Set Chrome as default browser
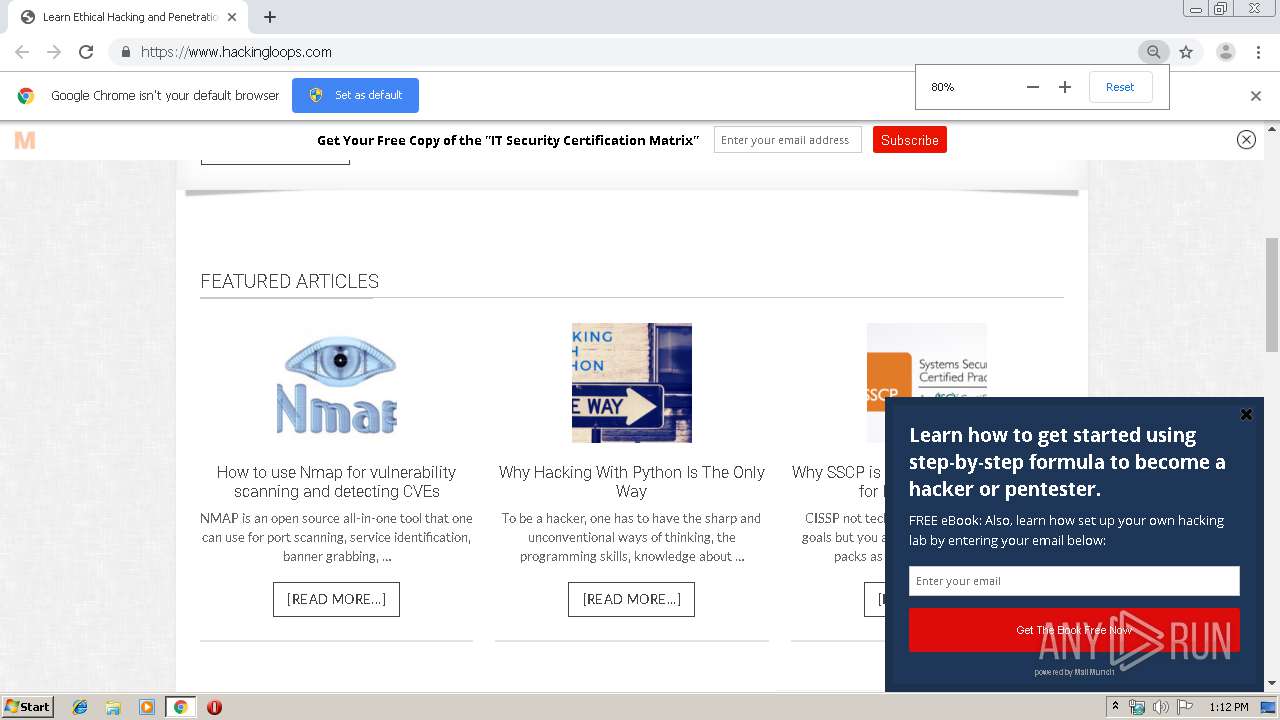The image size is (1280, 720). point(355,95)
